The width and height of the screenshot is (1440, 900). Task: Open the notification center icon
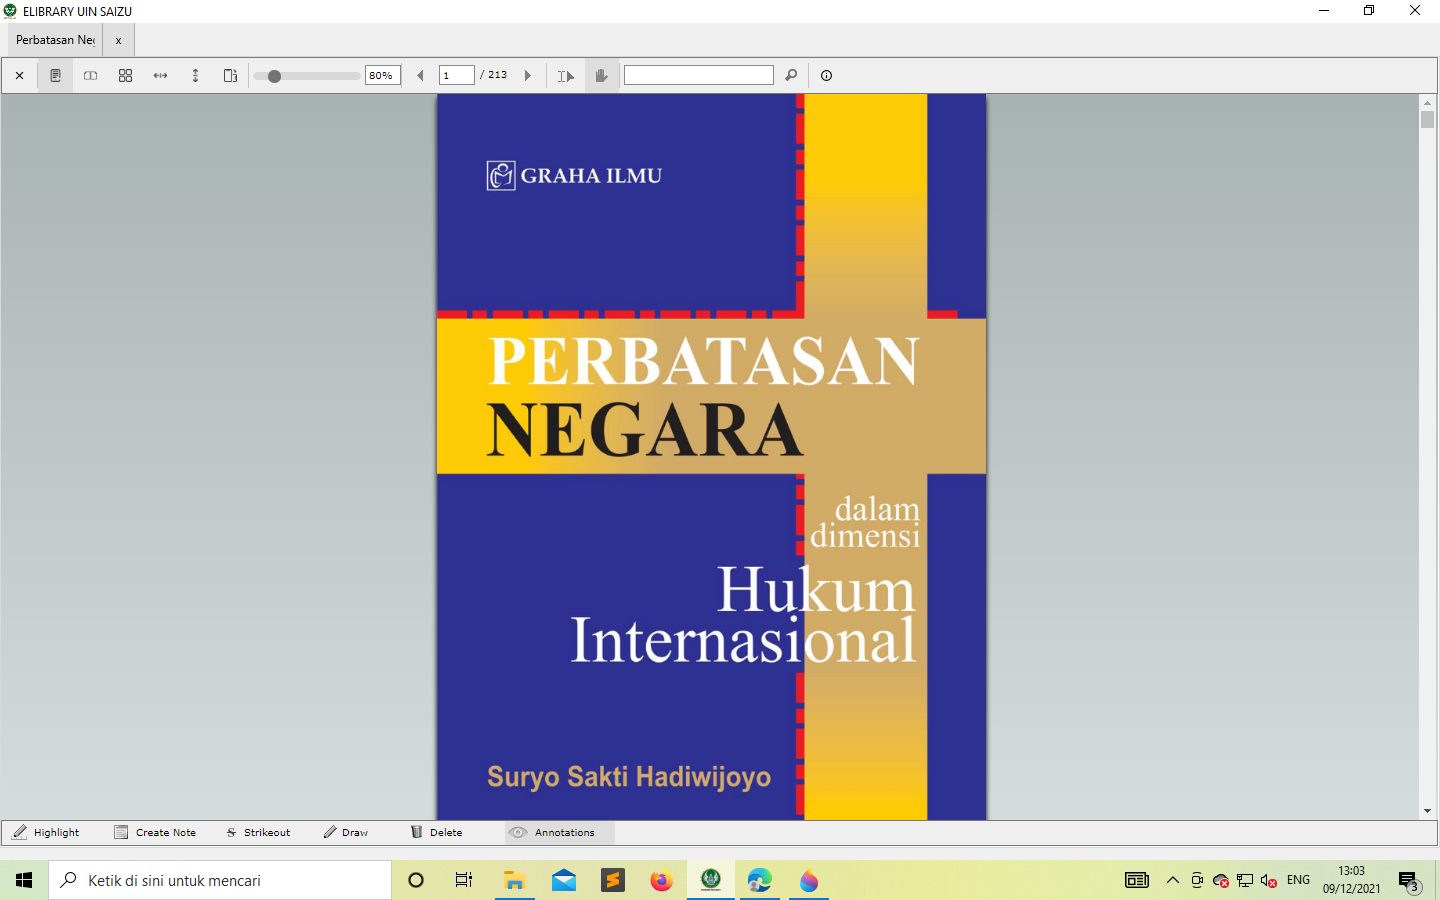coord(1409,880)
